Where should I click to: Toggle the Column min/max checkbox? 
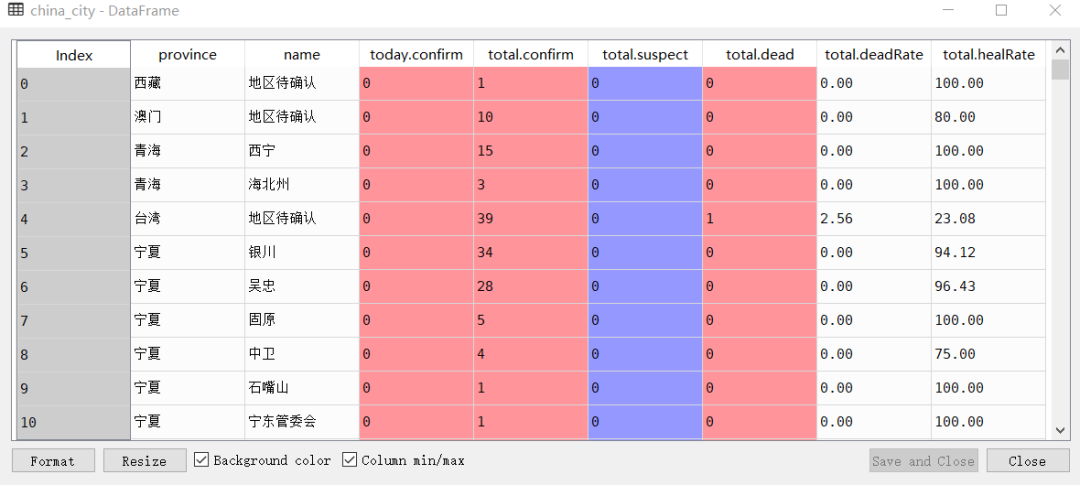349,460
